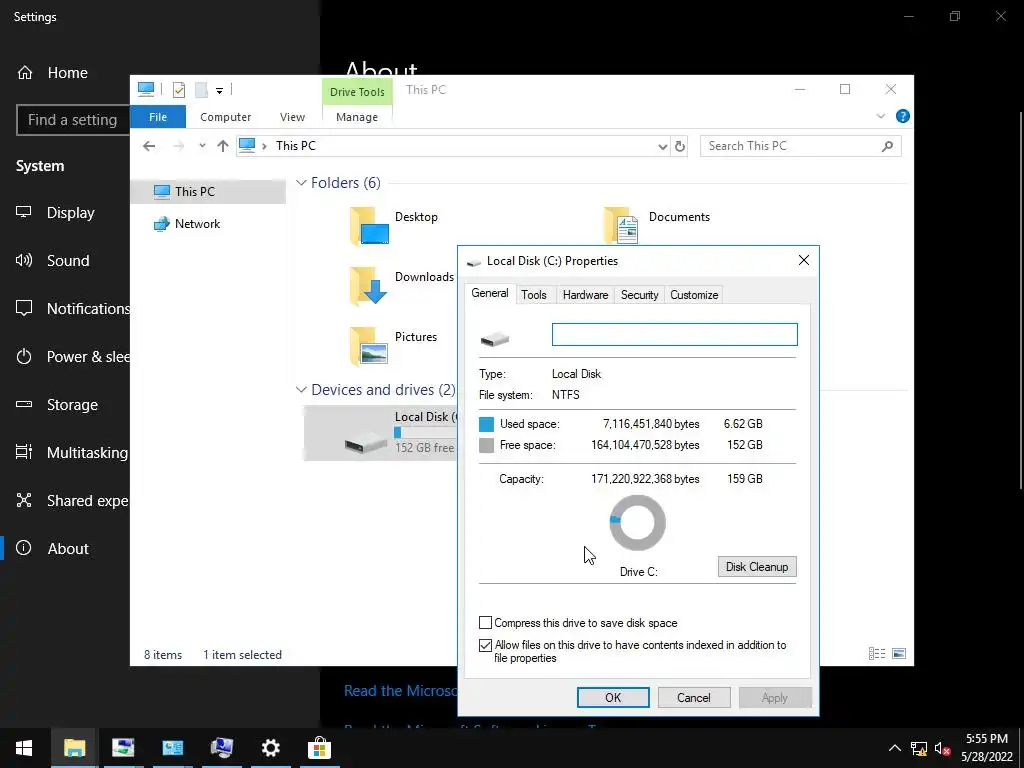Viewport: 1024px width, 768px height.
Task: Expand the Explorer ribbon with the chevron
Action: pyautogui.click(x=880, y=116)
